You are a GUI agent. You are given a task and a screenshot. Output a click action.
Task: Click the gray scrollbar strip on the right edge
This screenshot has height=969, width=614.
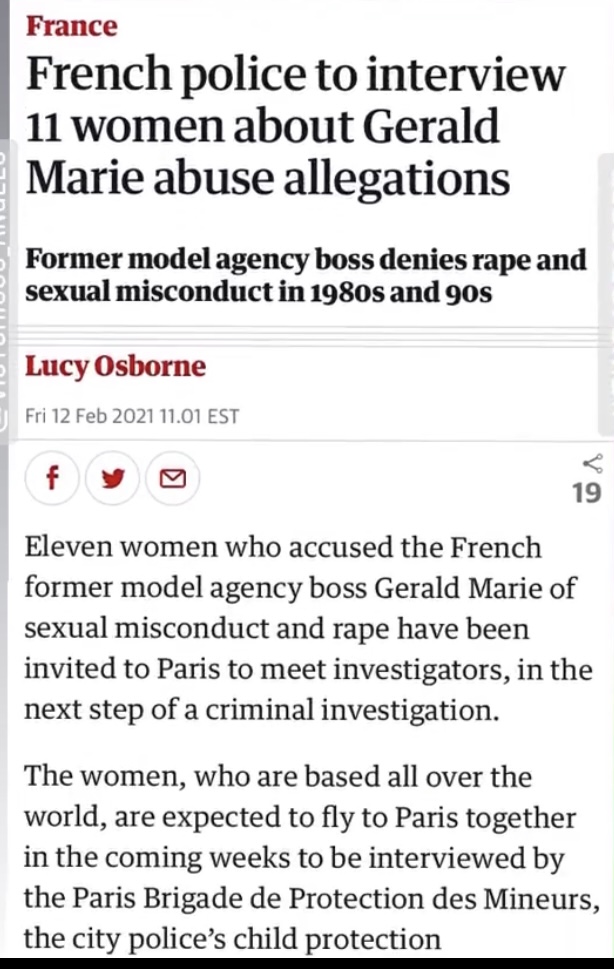point(606,300)
